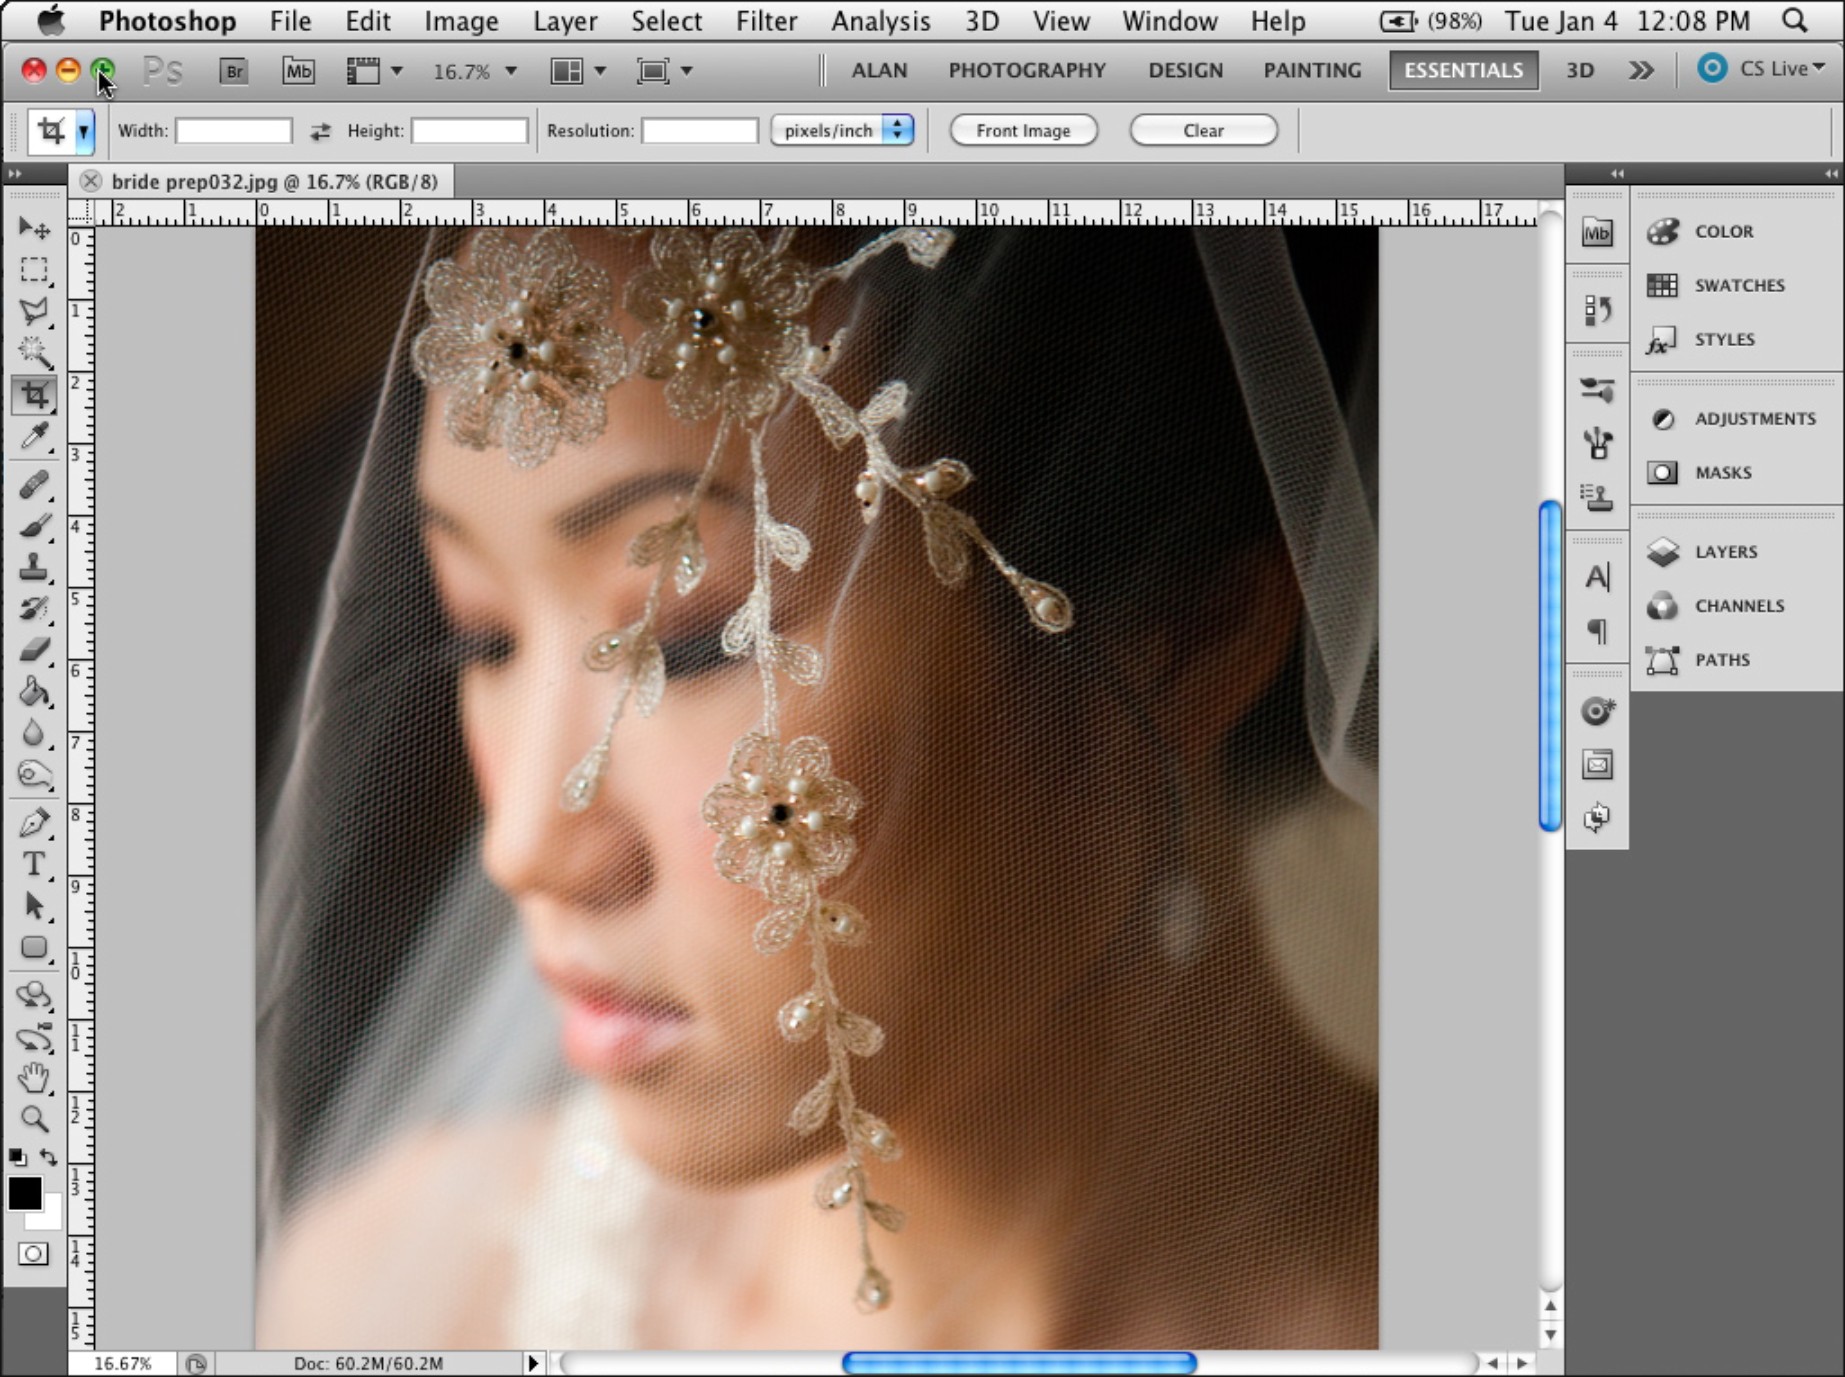Reset default foreground and background colors

tap(17, 1157)
